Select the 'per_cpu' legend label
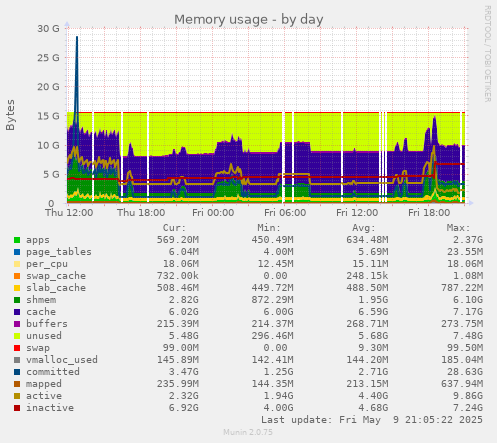Image resolution: width=497 pixels, height=443 pixels. 47,264
